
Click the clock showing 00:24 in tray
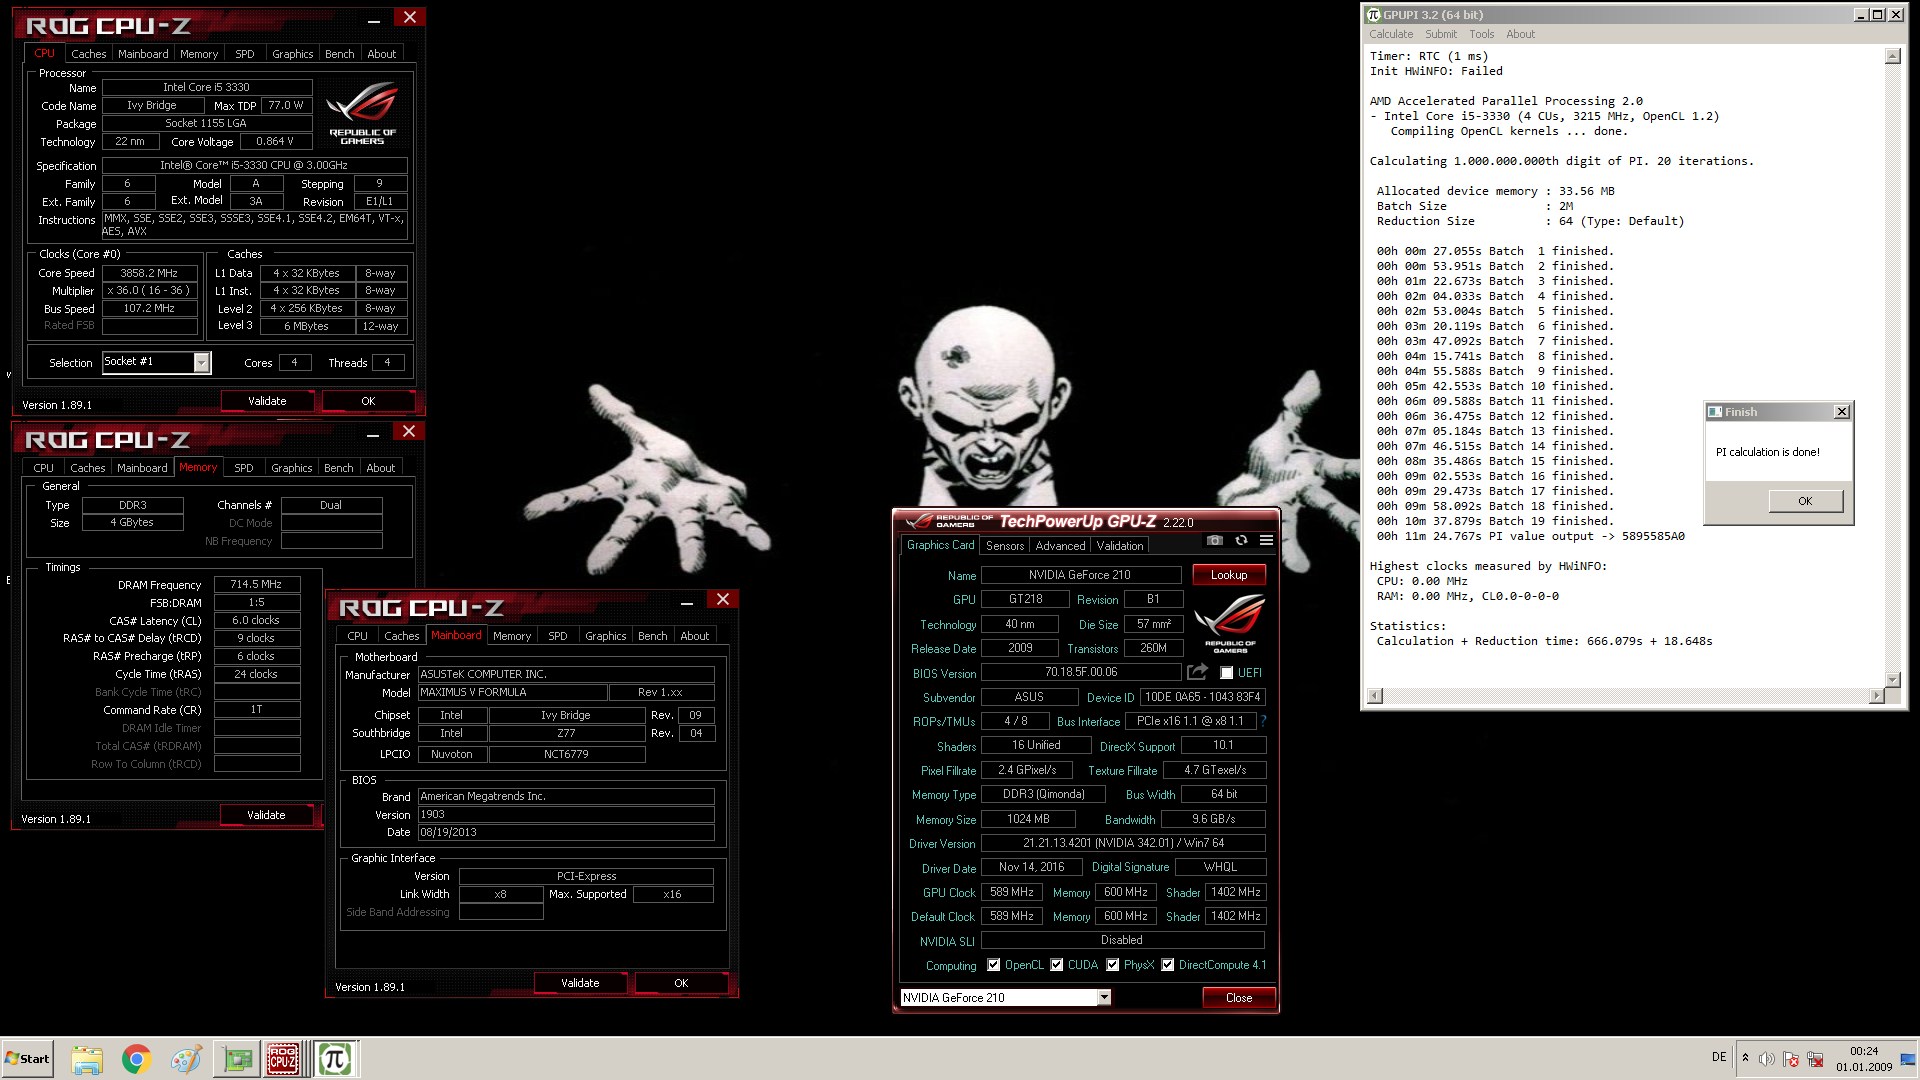[x=1864, y=1051]
